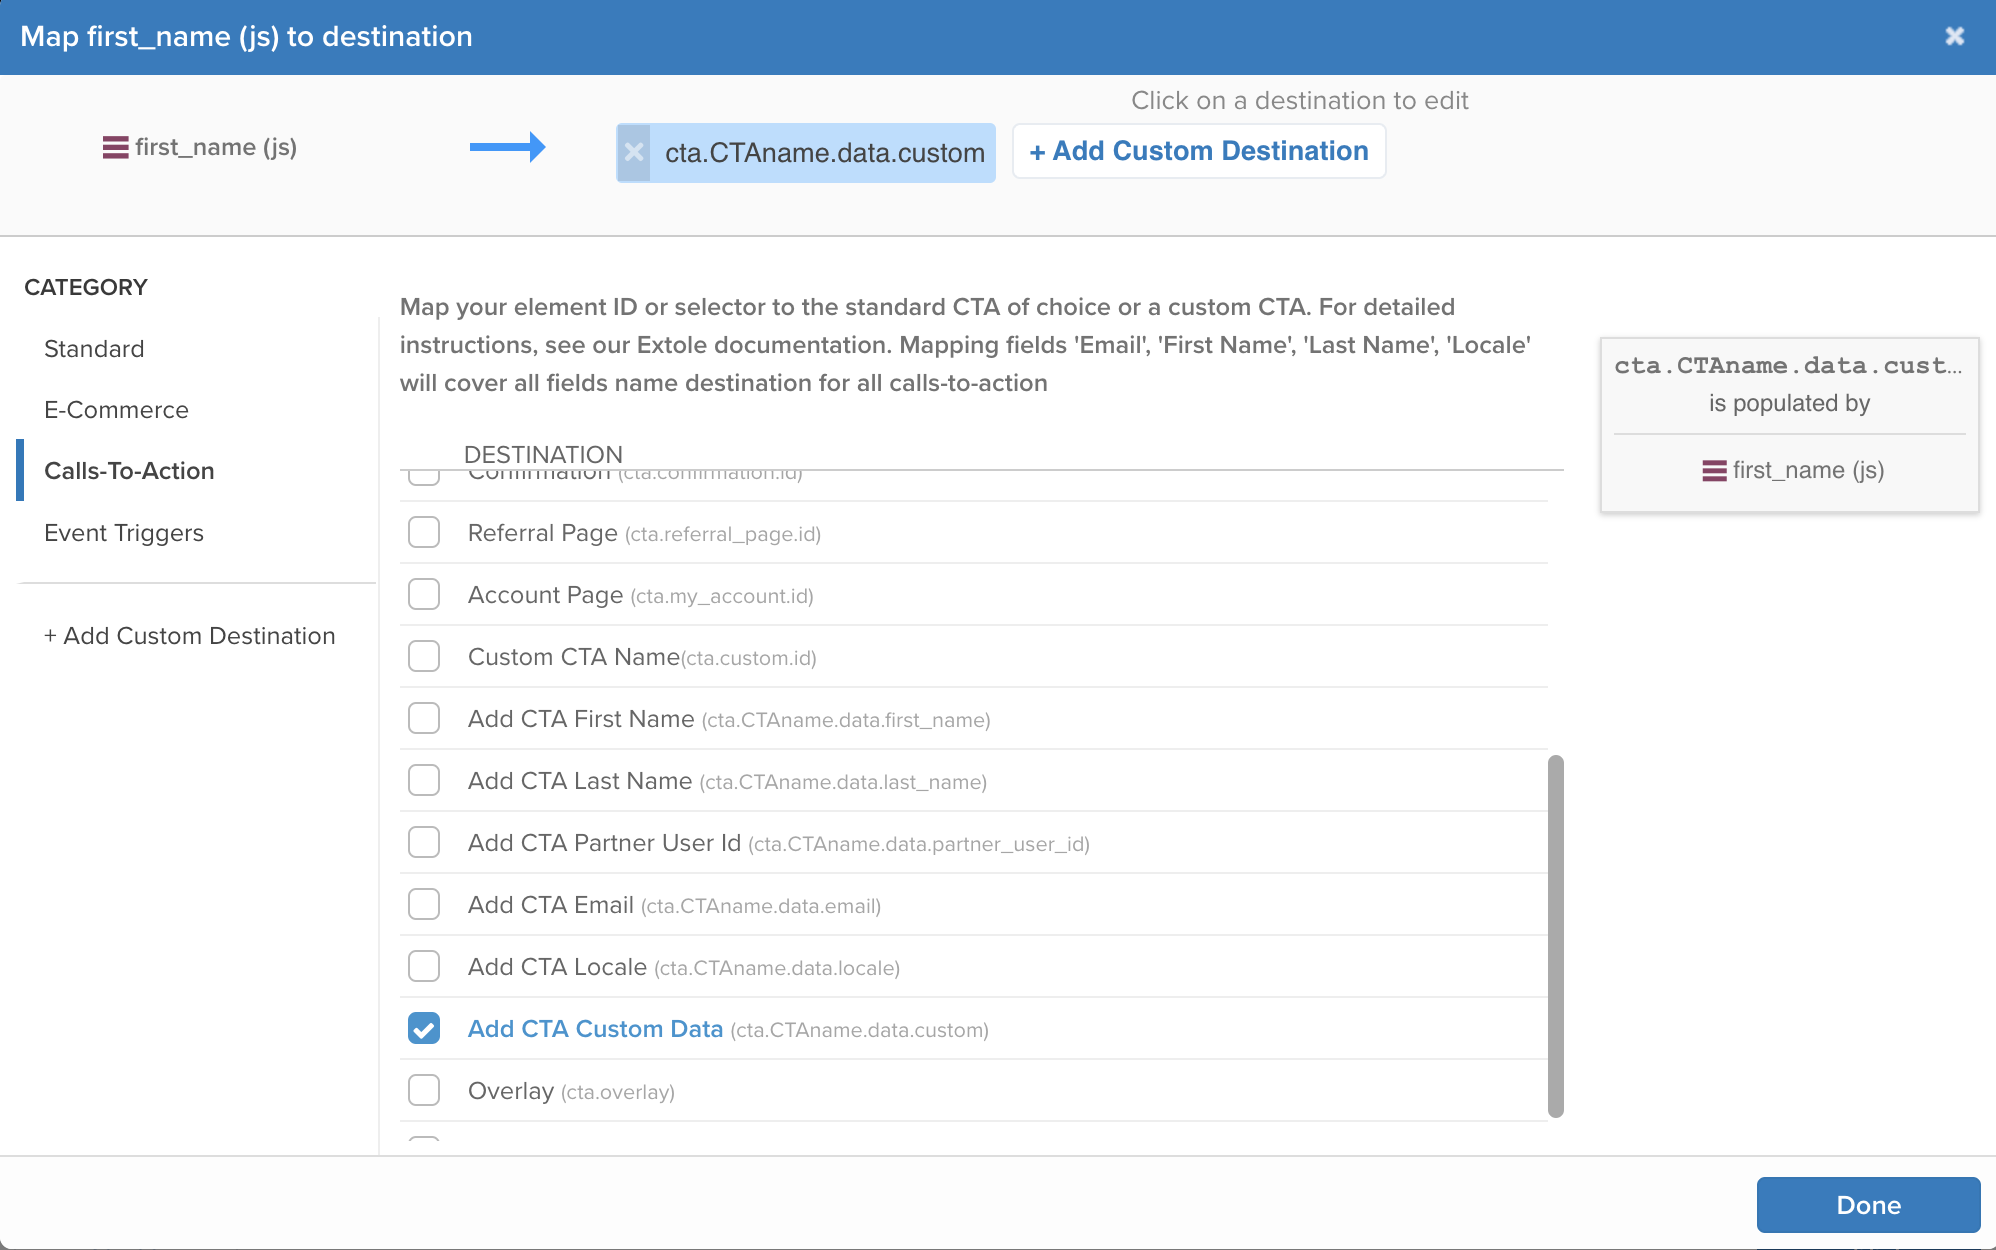Check the Overlay checkbox
Viewport: 1996px width, 1250px height.
424,1090
